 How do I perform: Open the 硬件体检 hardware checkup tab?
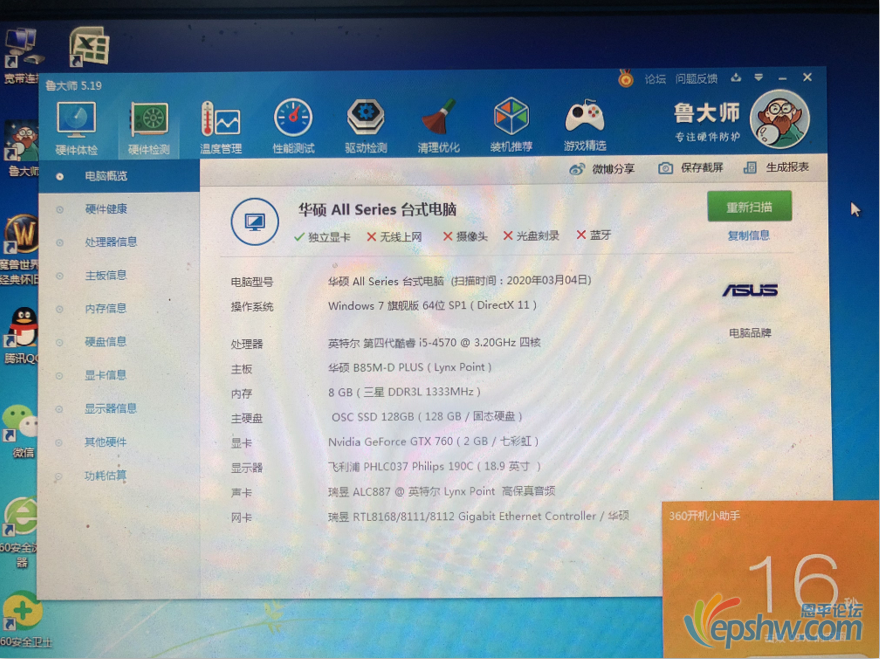76,129
